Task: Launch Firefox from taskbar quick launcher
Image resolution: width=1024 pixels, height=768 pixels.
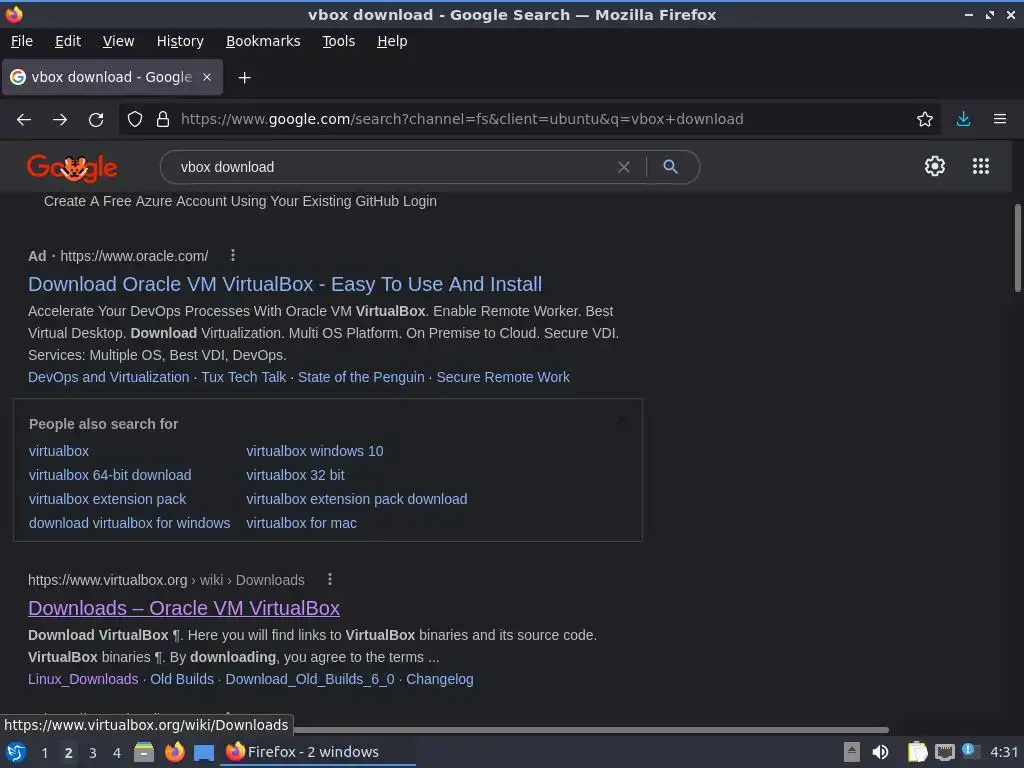Action: (174, 752)
